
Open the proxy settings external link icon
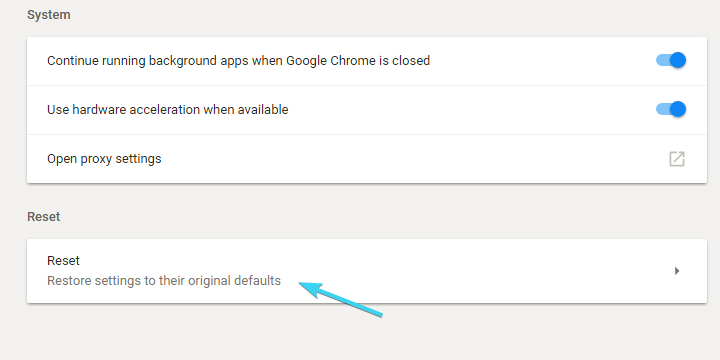pyautogui.click(x=677, y=159)
